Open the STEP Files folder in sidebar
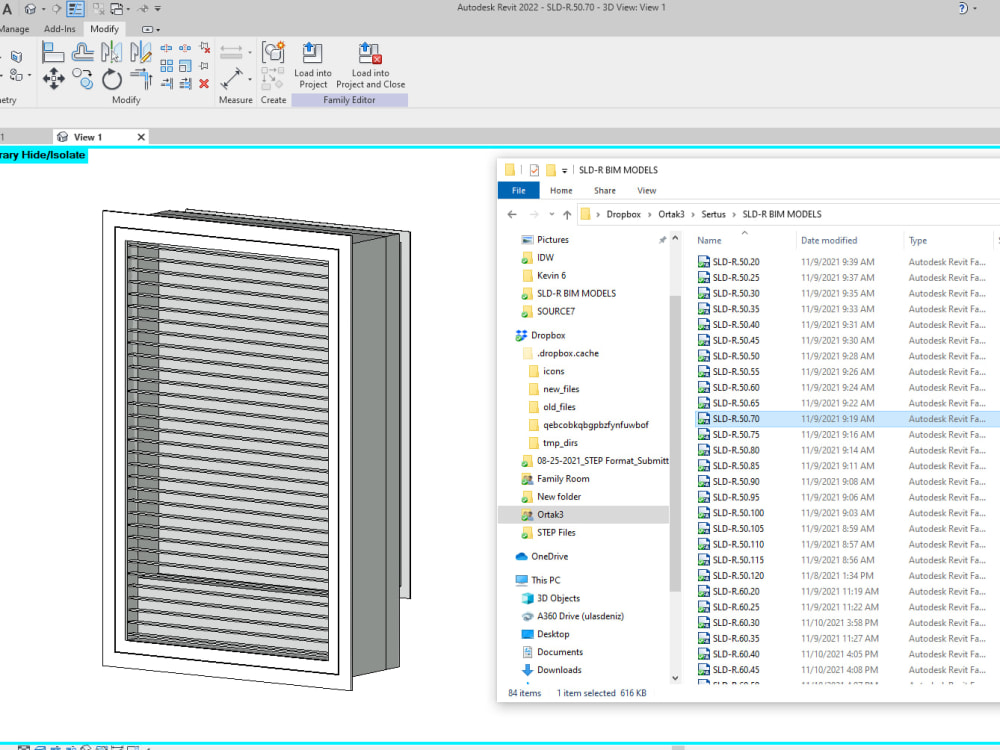Screen dimensions: 1000x750 point(556,532)
